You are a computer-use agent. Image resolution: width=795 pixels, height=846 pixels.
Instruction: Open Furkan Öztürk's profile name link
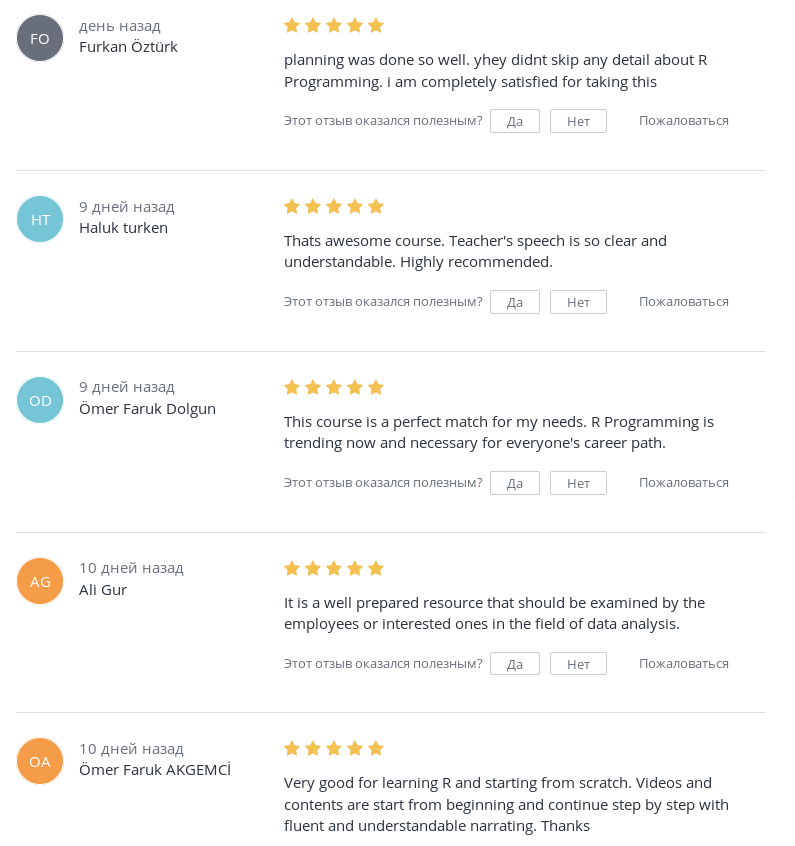coord(128,46)
